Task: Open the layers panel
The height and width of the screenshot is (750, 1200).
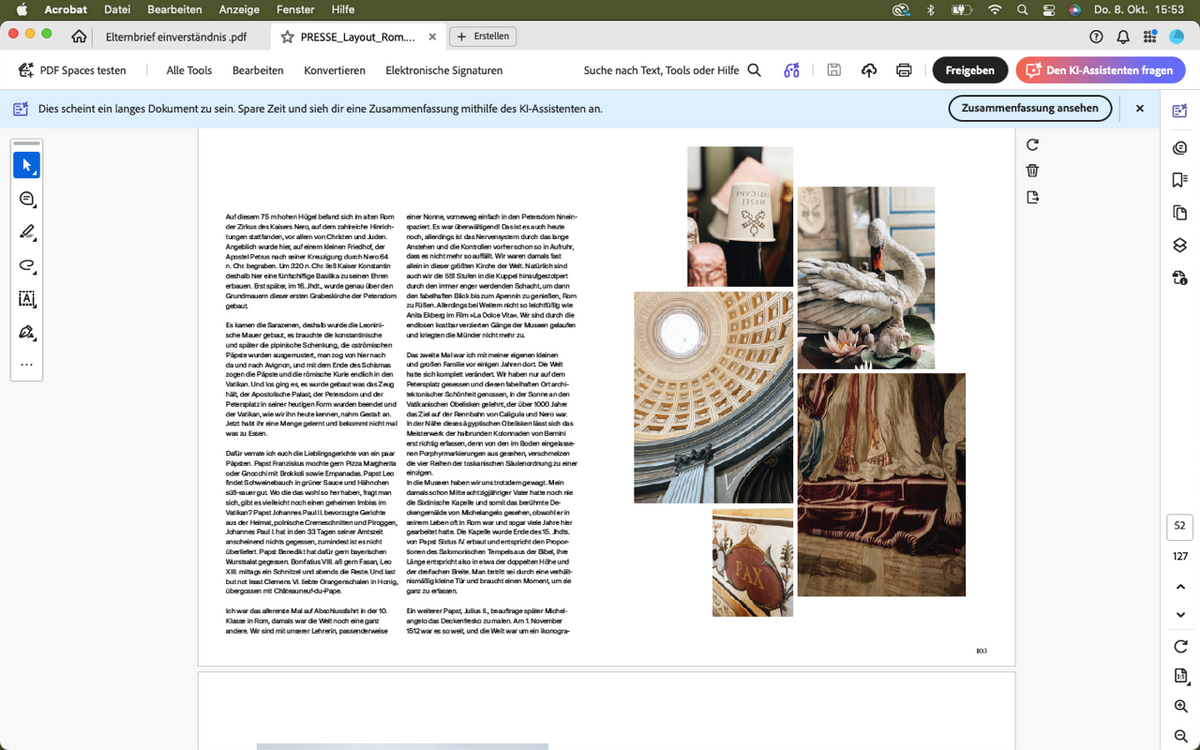Action: click(x=1180, y=244)
